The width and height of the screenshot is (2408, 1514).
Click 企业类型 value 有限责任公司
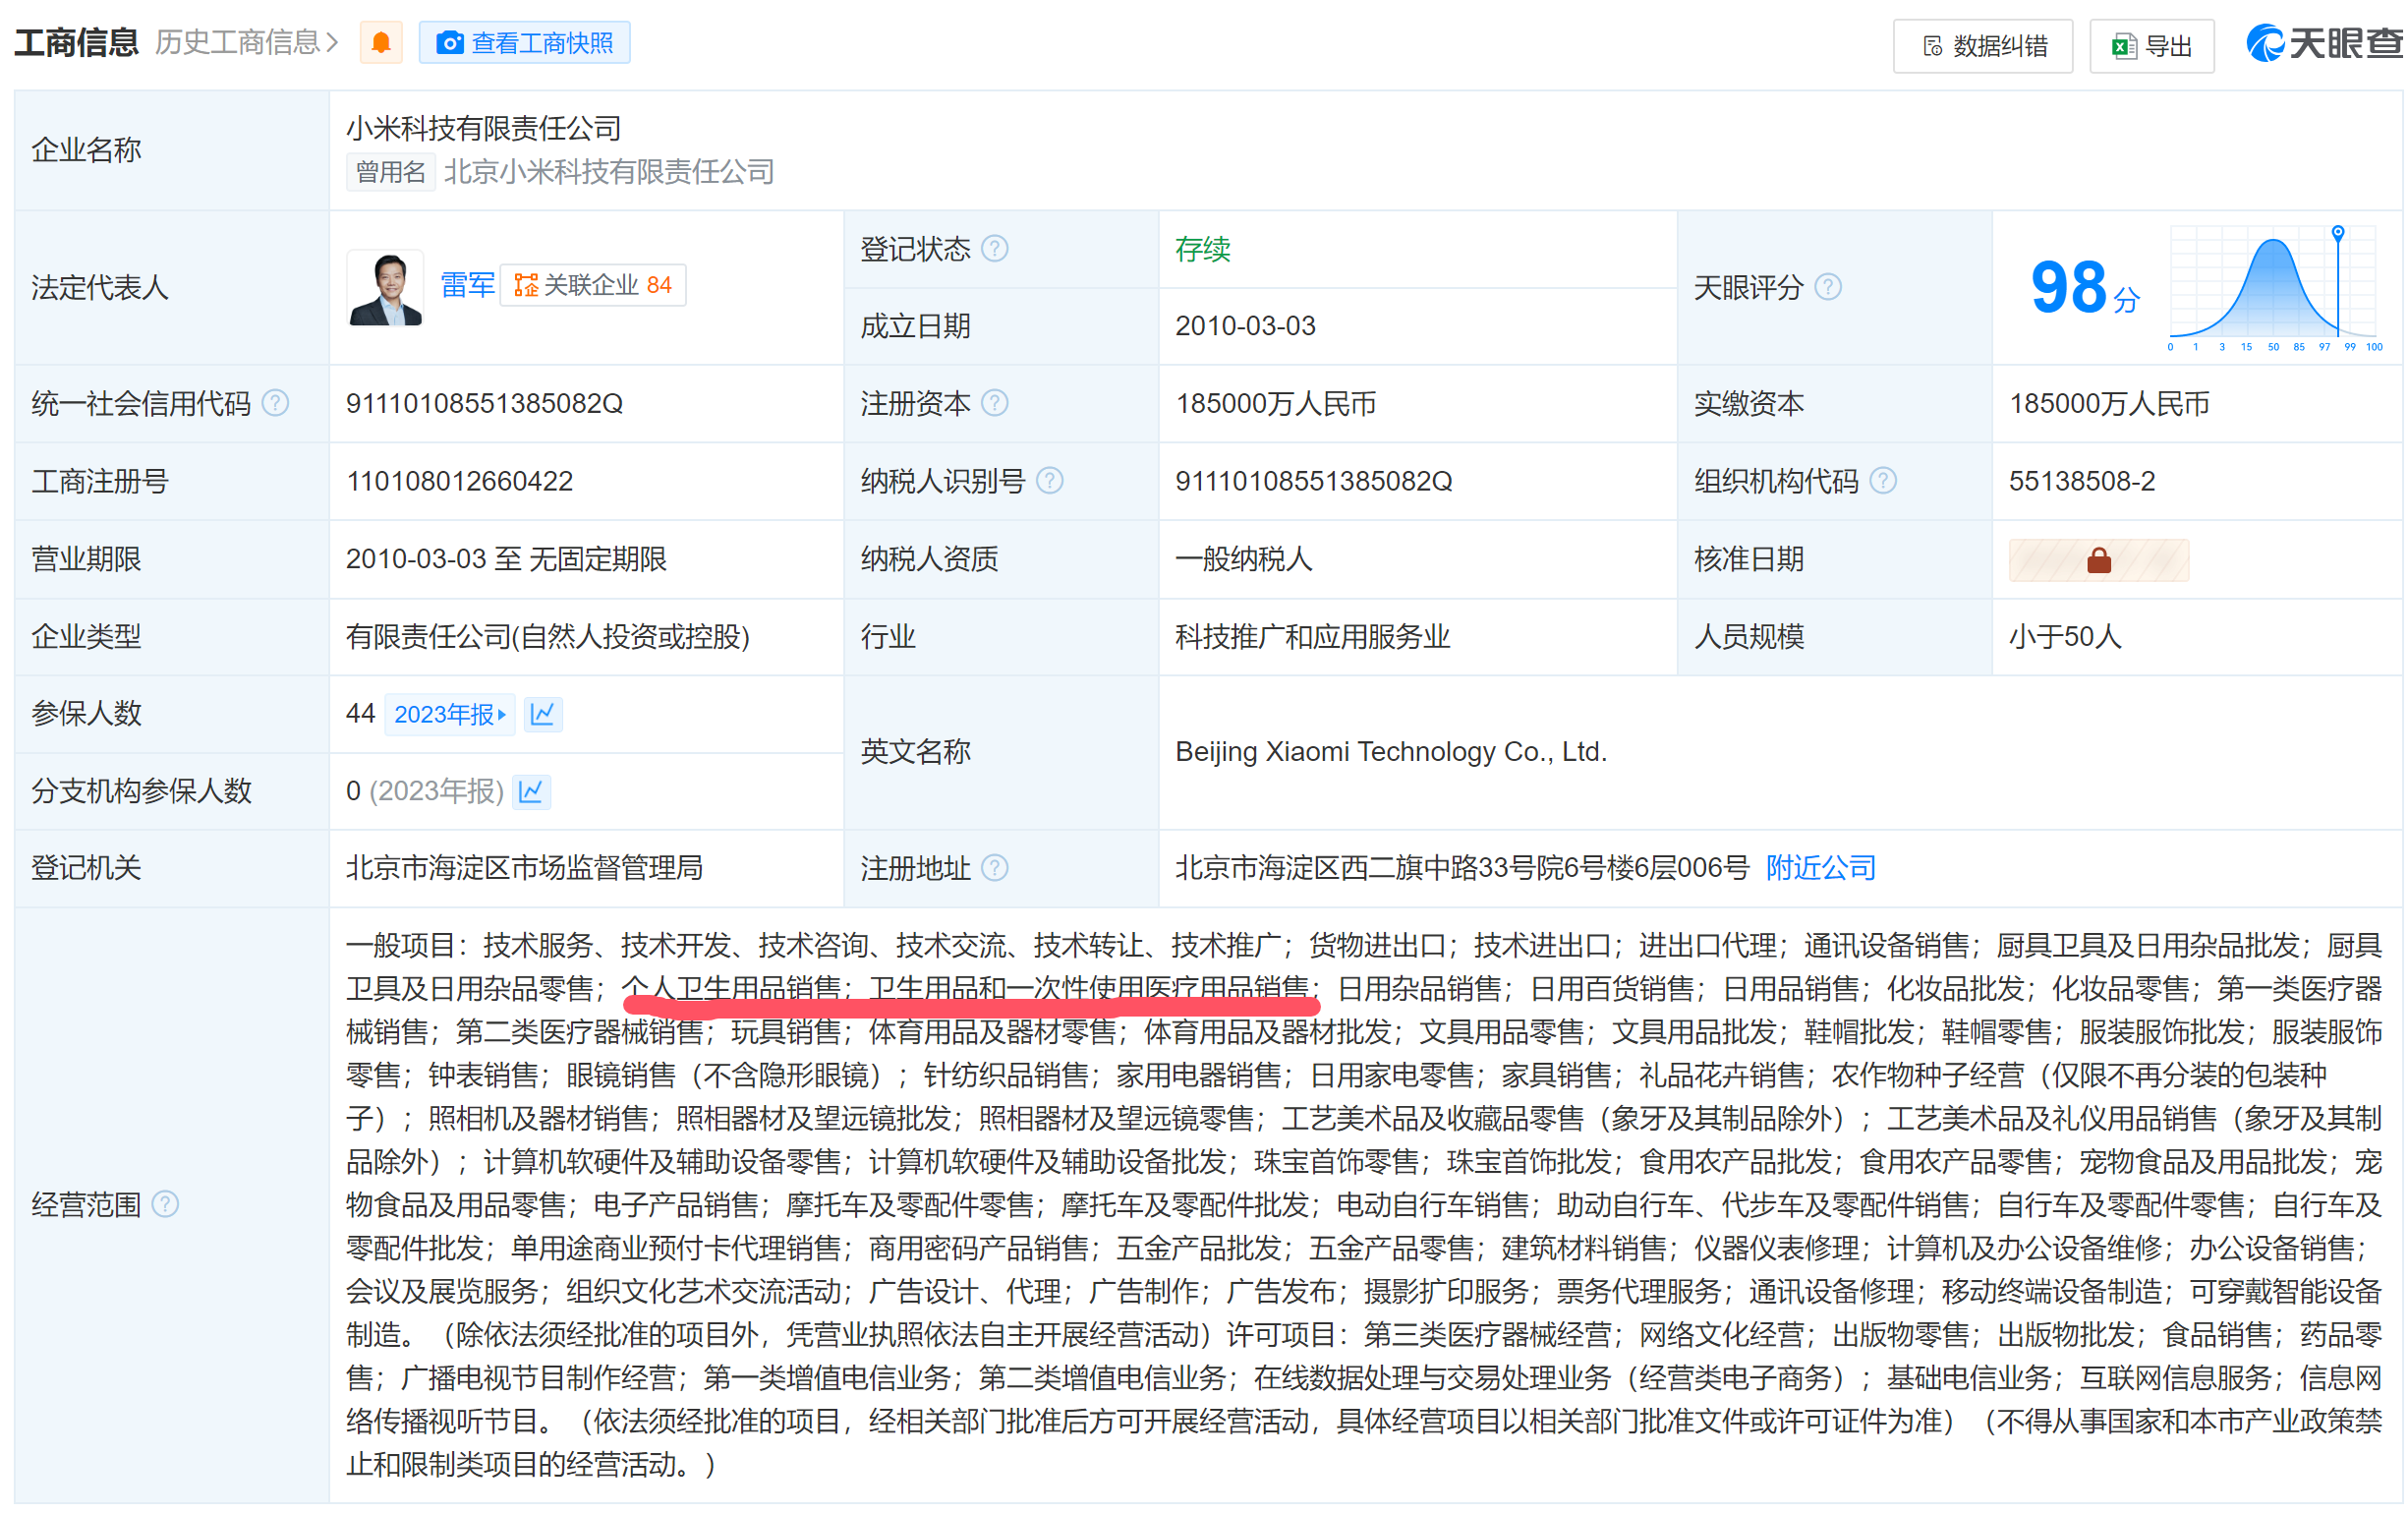tap(548, 637)
